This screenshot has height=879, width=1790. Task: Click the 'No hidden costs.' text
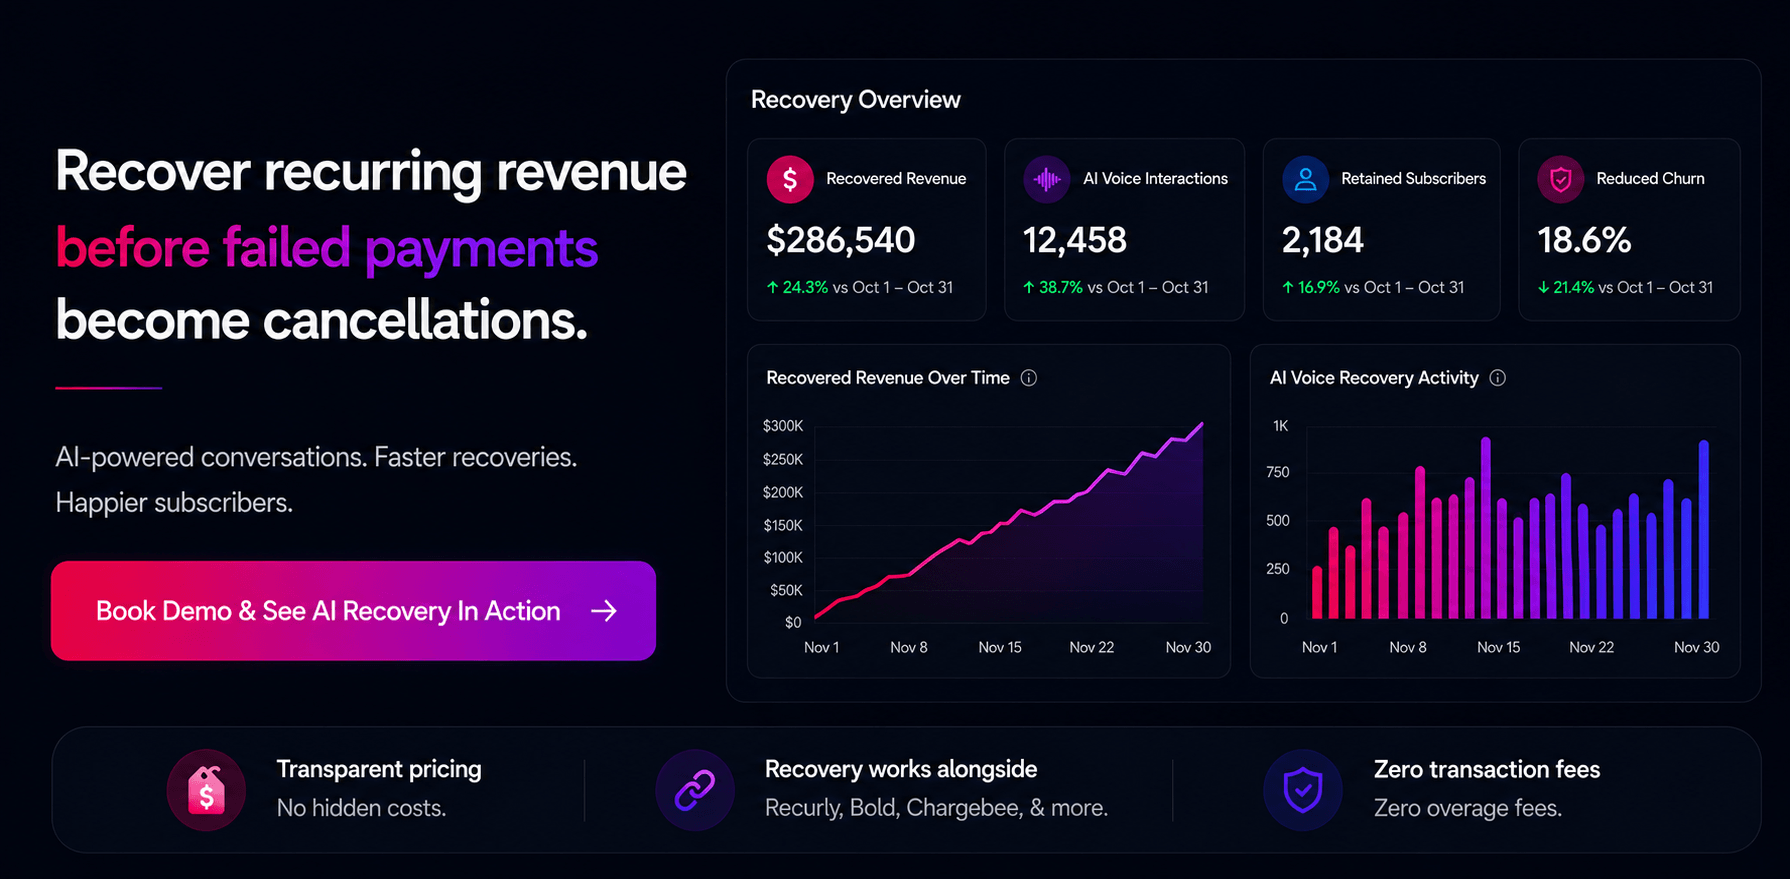point(362,808)
